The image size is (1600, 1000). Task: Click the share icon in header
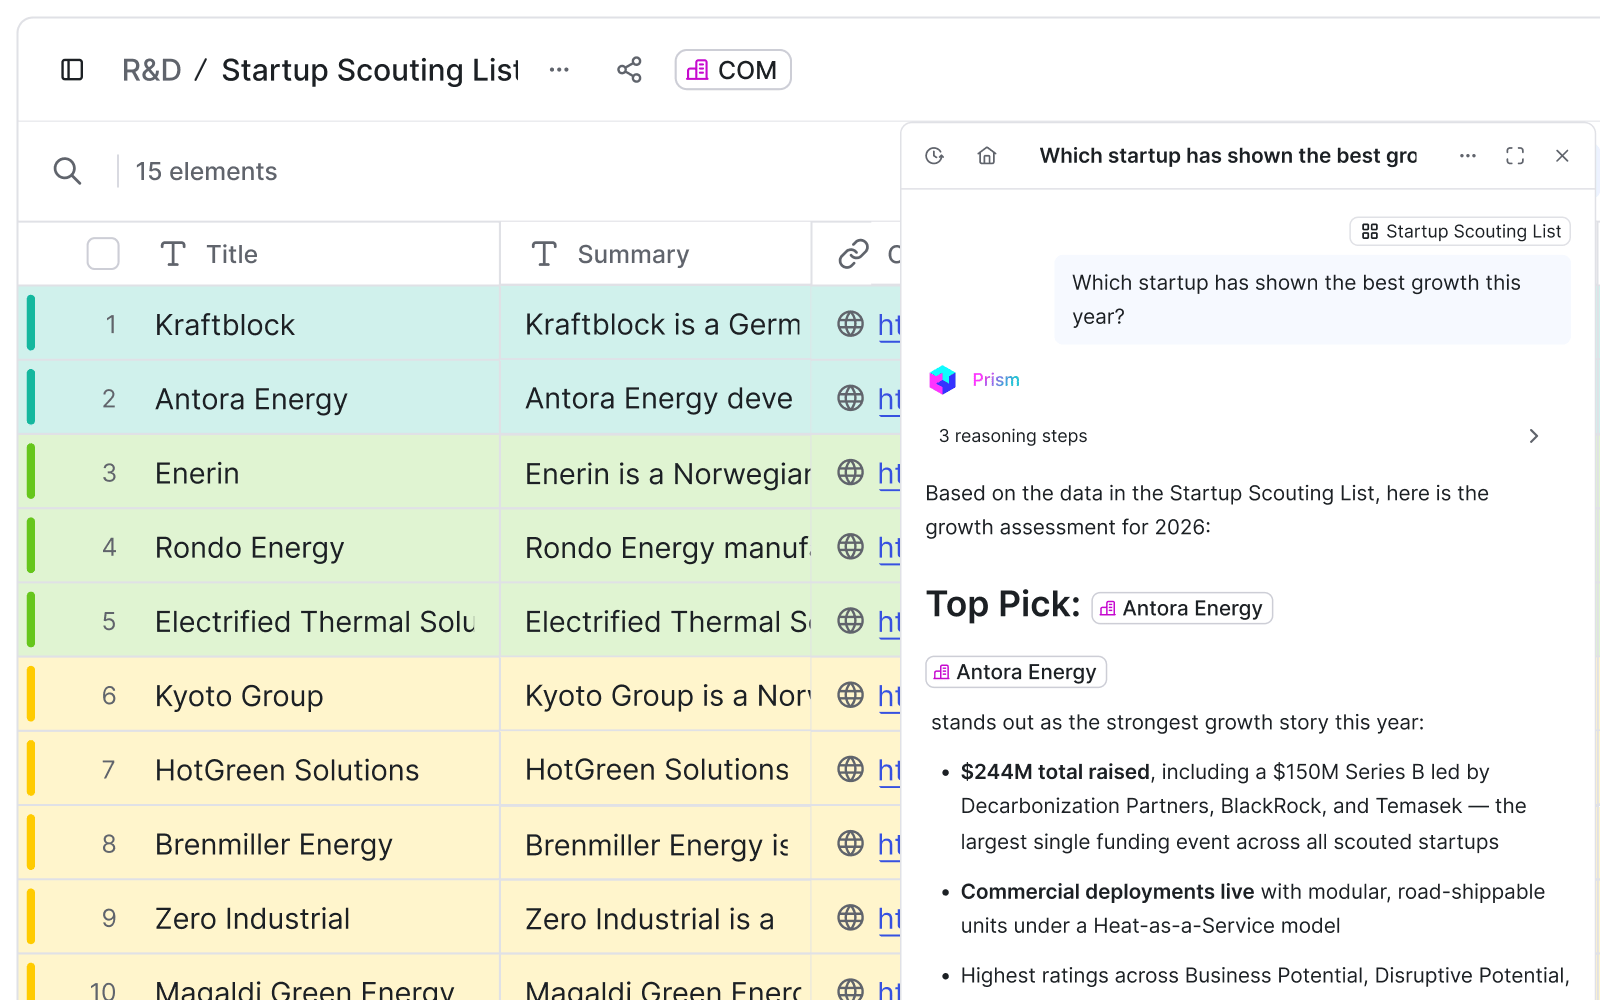[x=629, y=70]
